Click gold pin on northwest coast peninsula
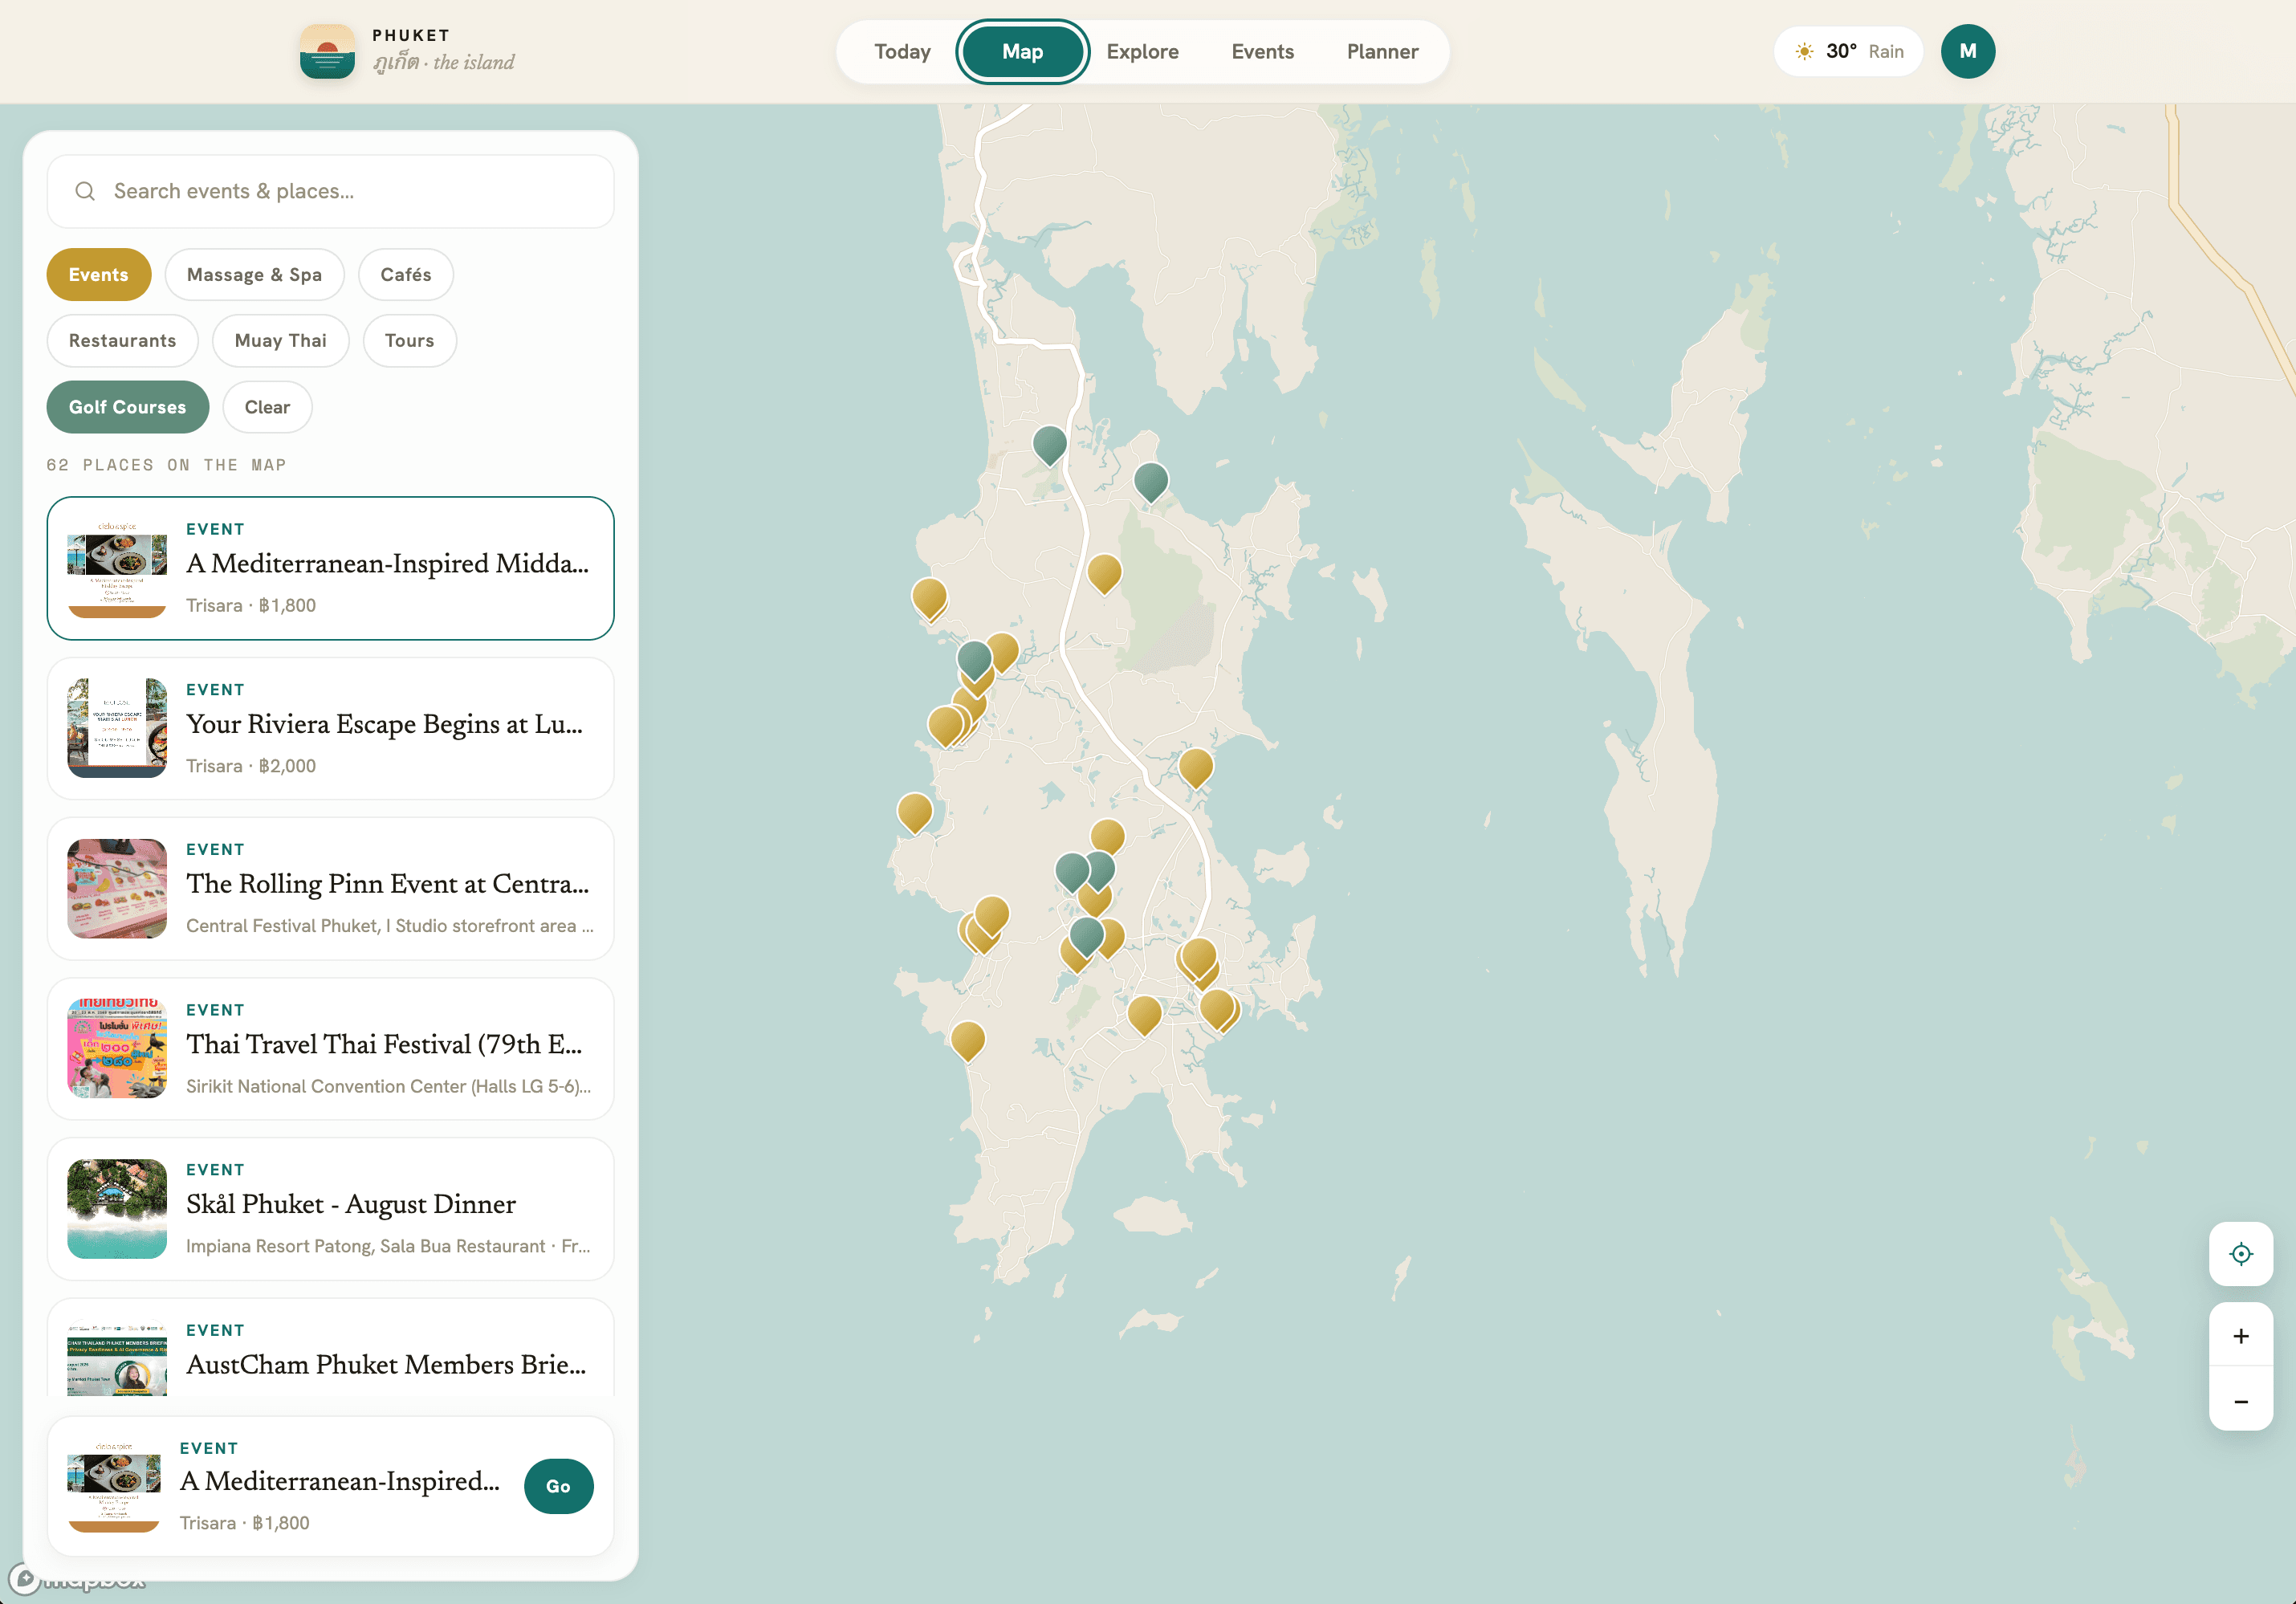Image resolution: width=2296 pixels, height=1604 pixels. 928,598
